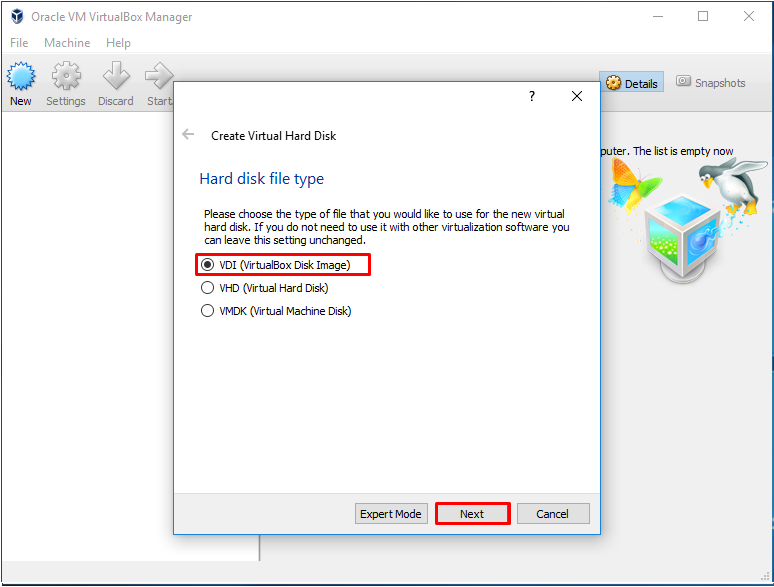The image size is (774, 587).
Task: Click the Expert Mode button
Action: pyautogui.click(x=391, y=514)
